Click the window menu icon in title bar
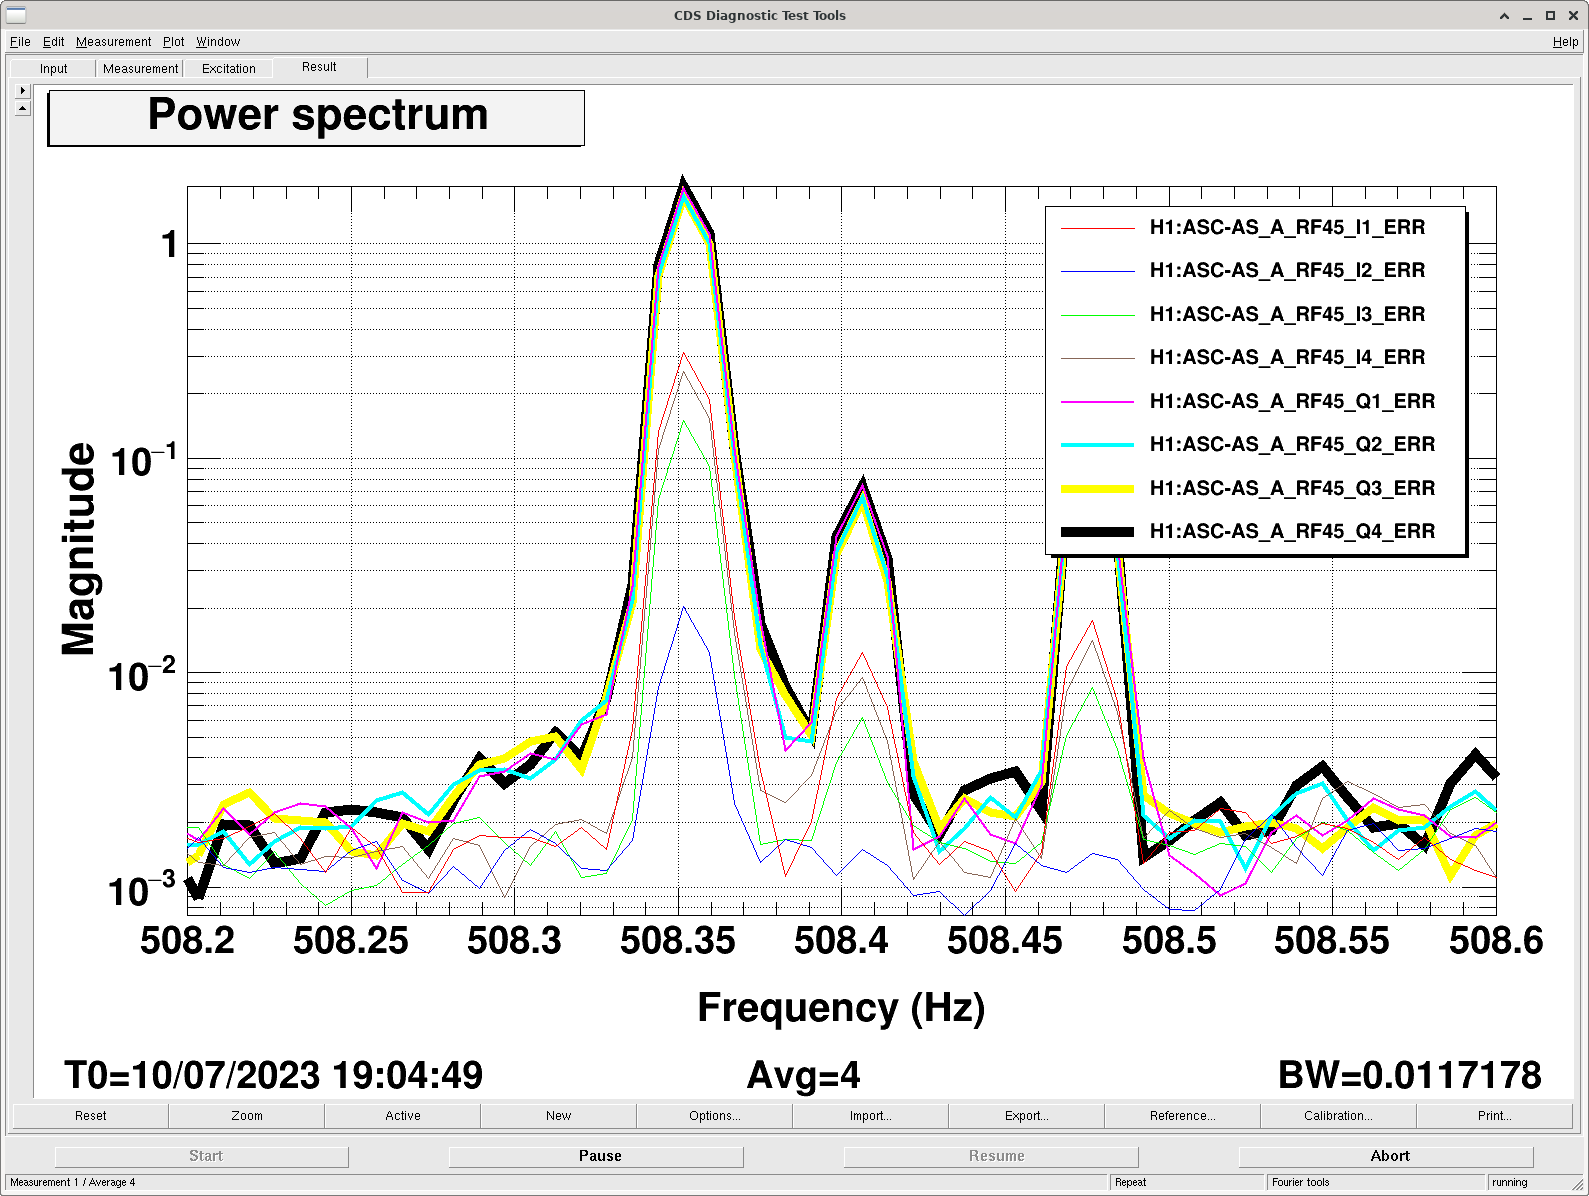 [15, 15]
